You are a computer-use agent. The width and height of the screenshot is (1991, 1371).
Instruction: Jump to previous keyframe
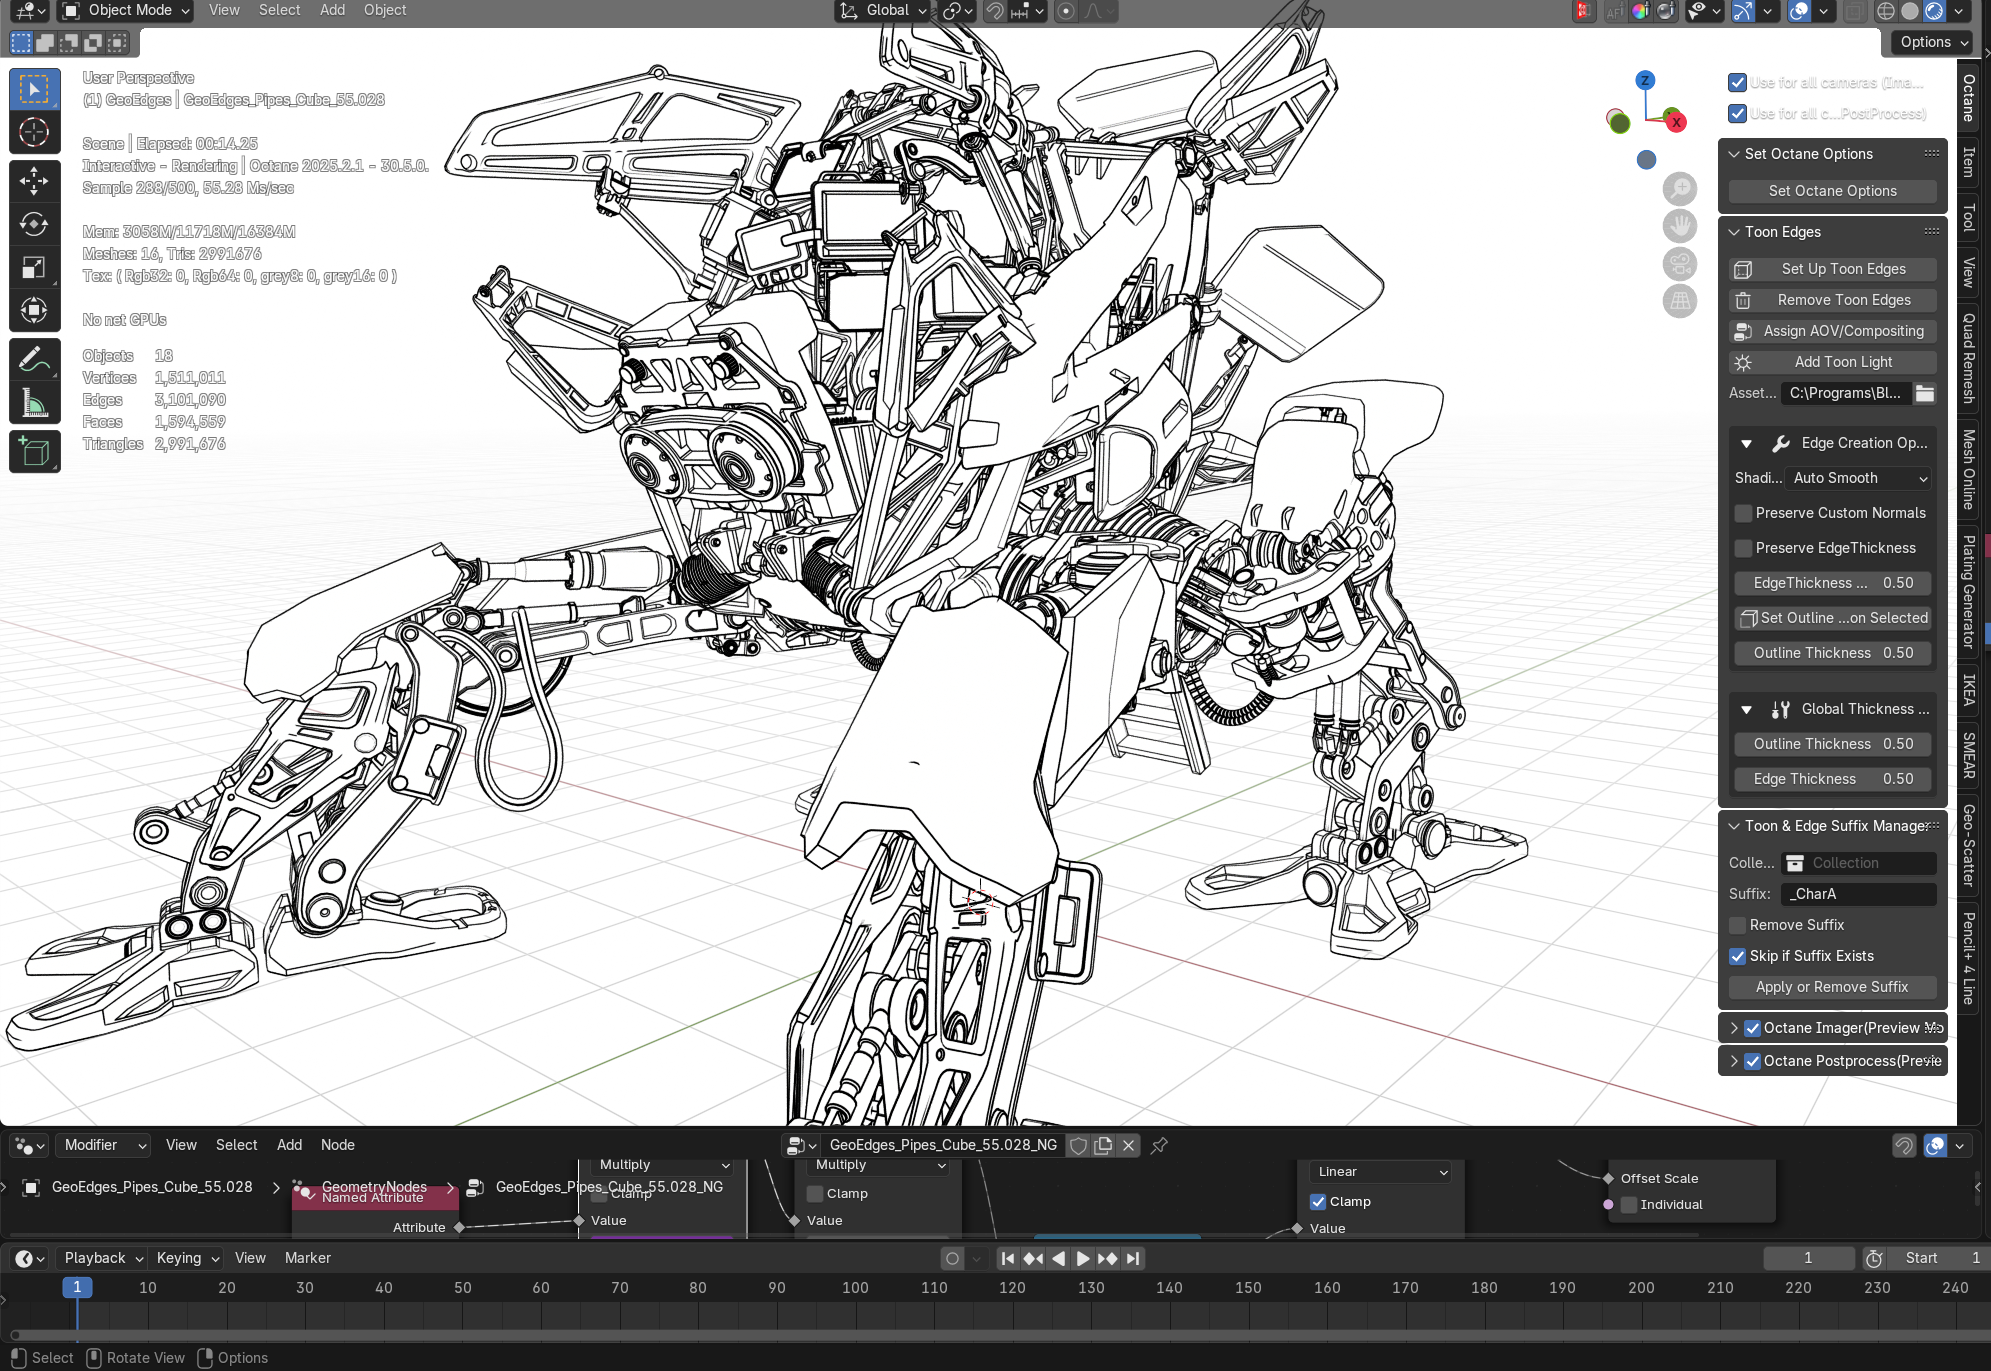click(x=1033, y=1259)
